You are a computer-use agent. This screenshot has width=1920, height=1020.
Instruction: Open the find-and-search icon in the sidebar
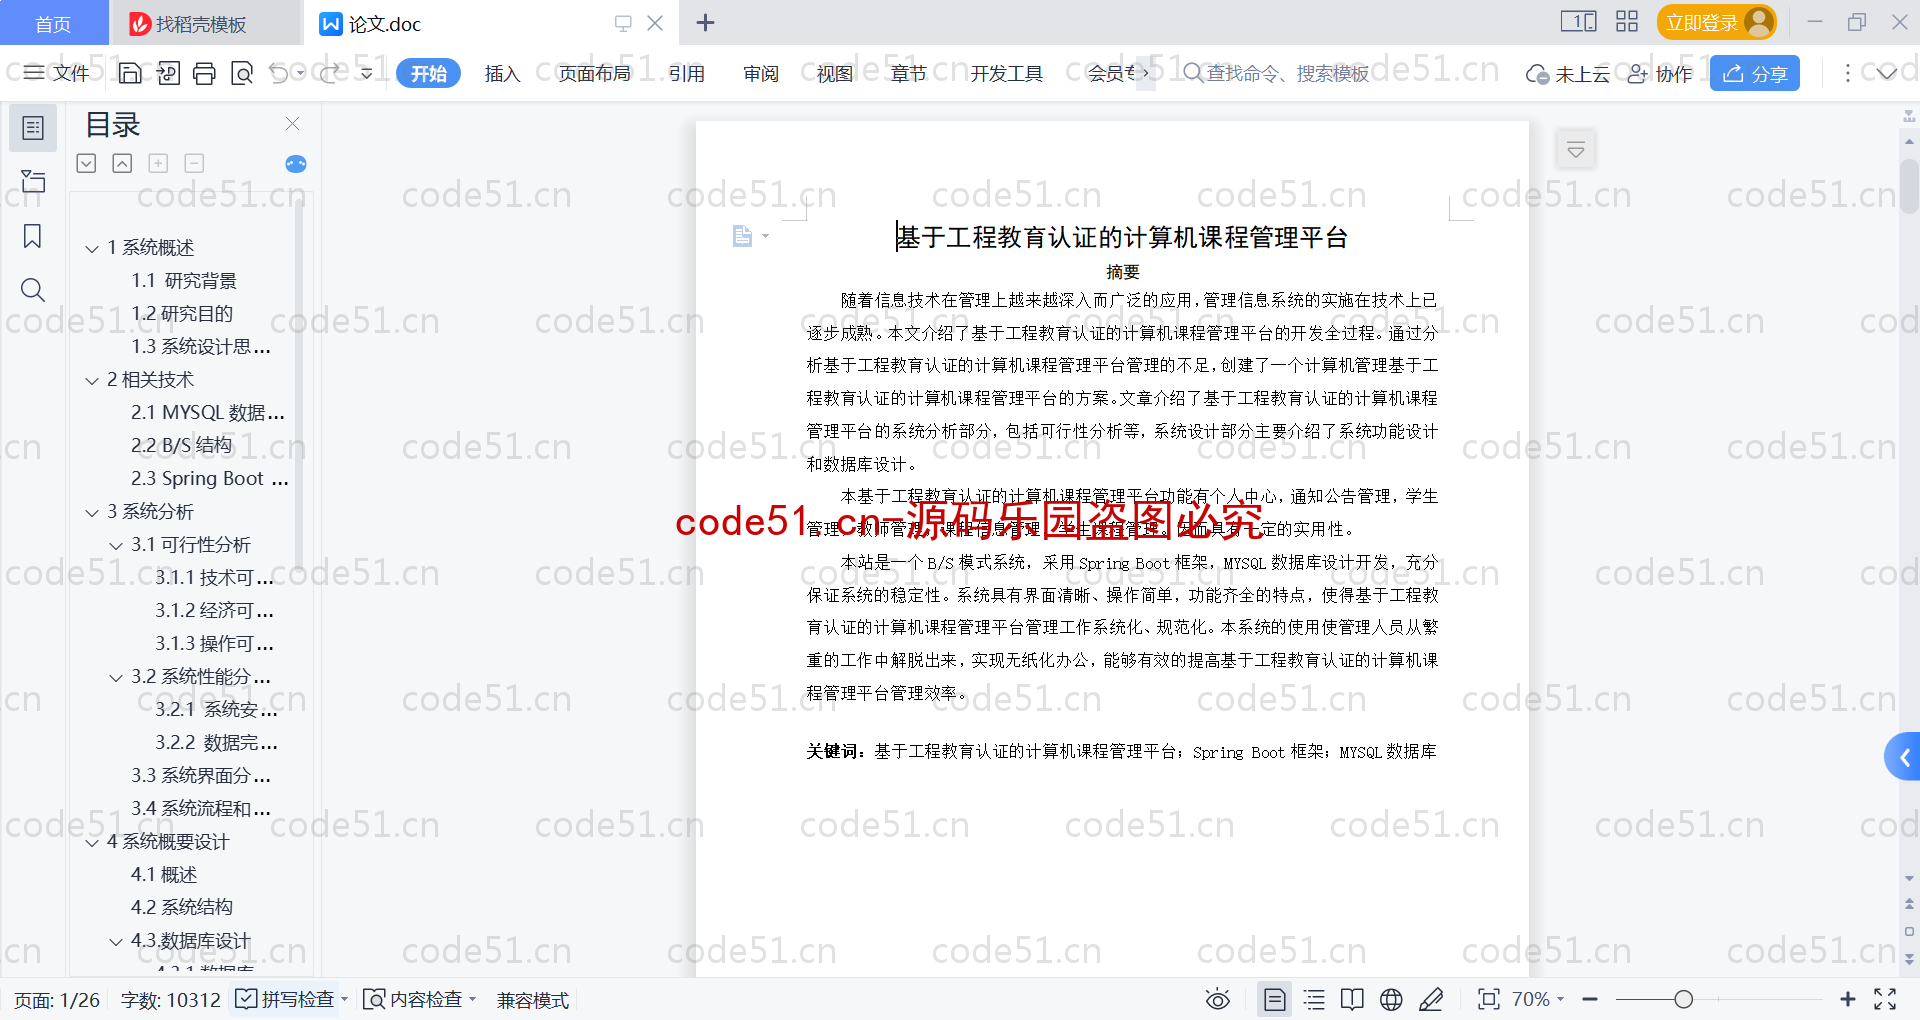click(33, 290)
